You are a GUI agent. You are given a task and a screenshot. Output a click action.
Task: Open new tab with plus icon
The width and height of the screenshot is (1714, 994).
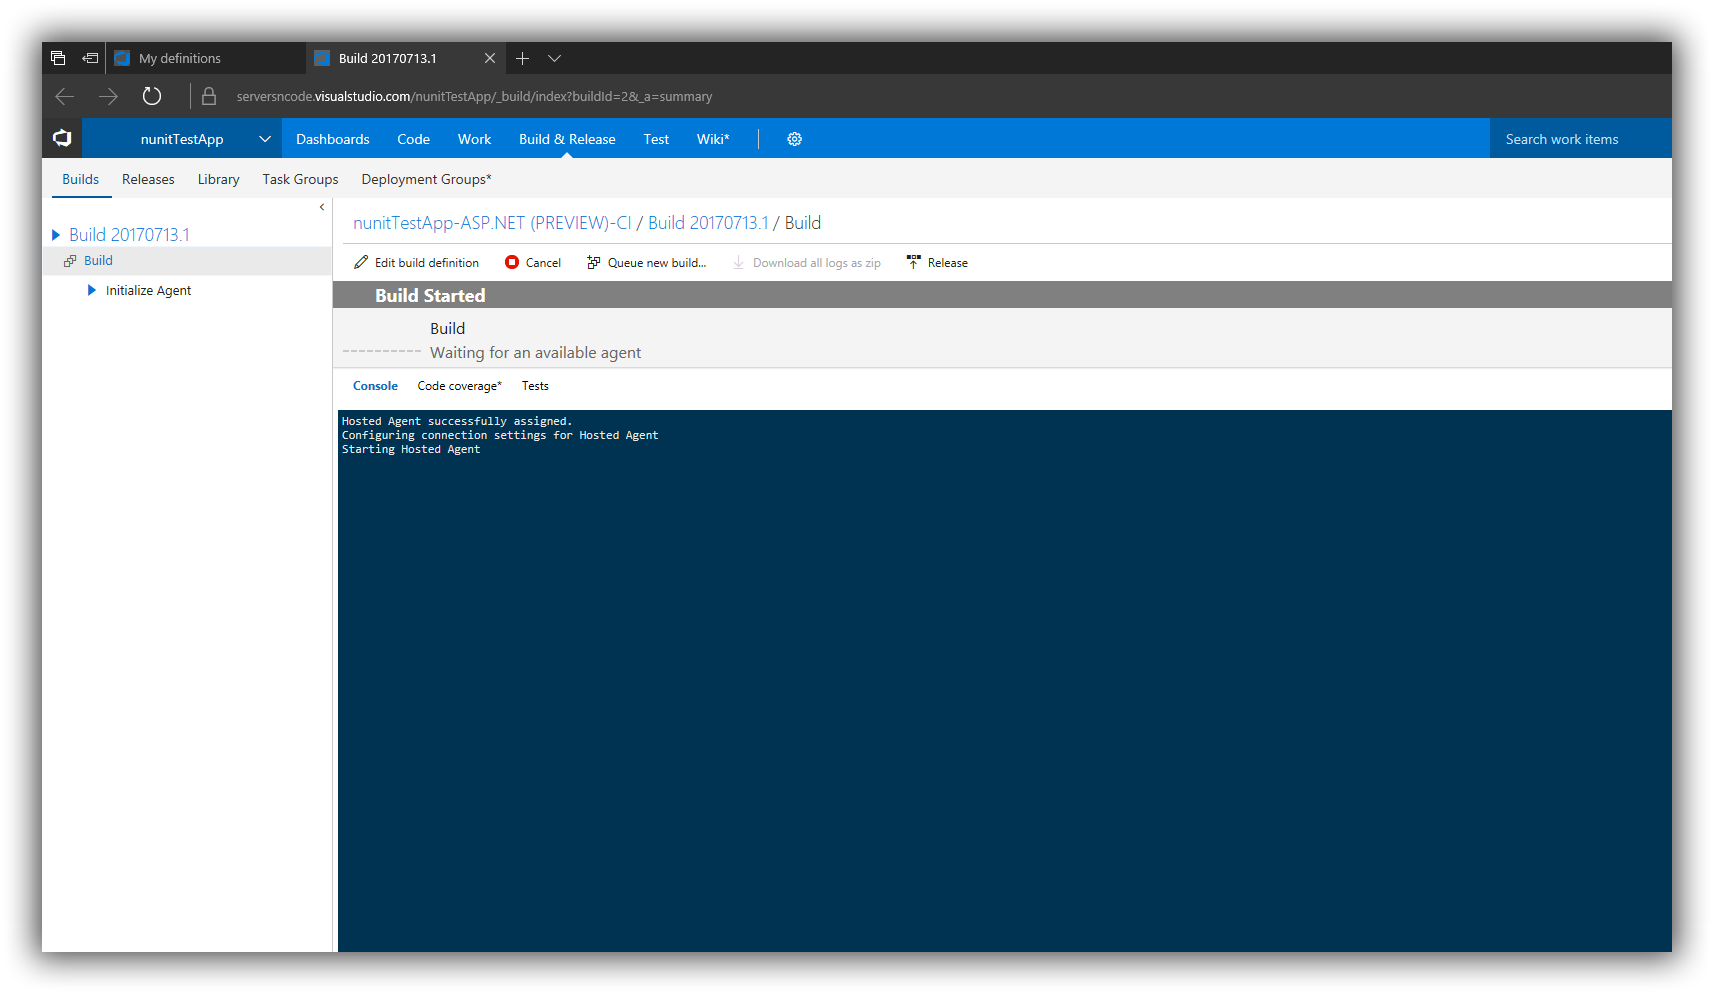coord(522,58)
